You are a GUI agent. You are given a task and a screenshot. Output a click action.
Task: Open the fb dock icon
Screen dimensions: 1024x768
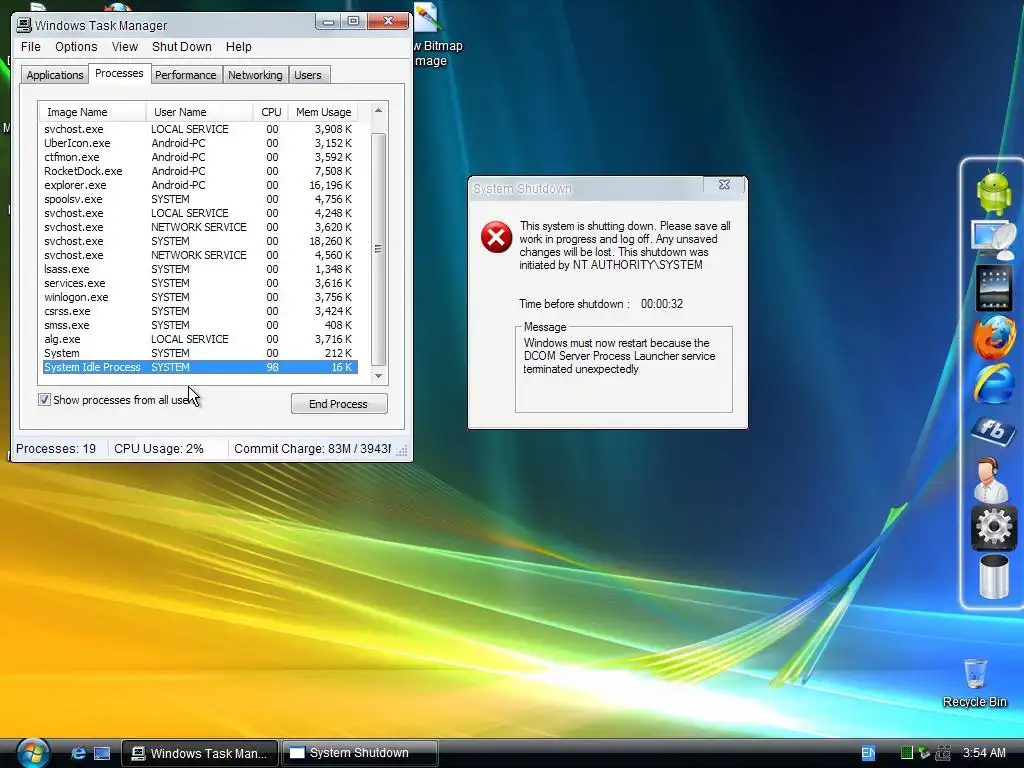993,430
